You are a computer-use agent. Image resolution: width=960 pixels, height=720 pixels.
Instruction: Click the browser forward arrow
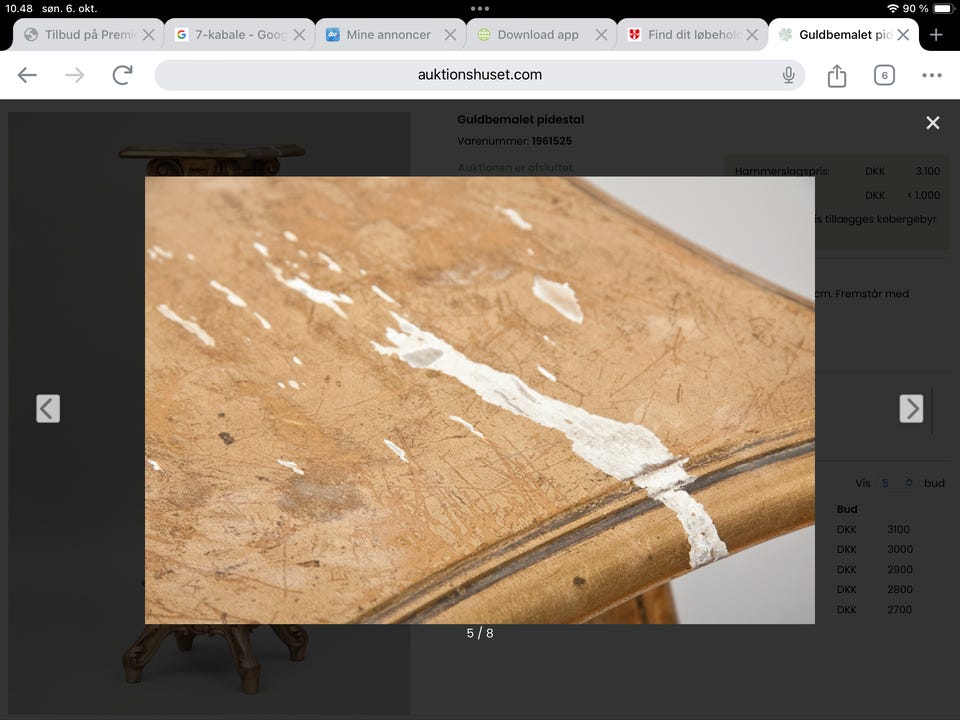coord(75,75)
